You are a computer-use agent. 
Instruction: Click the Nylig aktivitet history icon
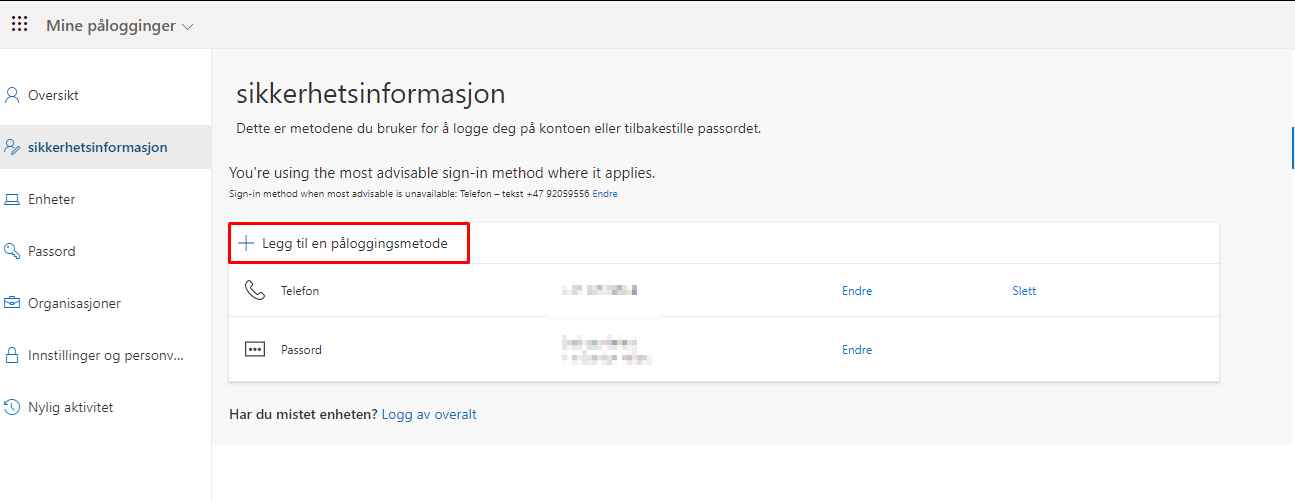[12, 407]
